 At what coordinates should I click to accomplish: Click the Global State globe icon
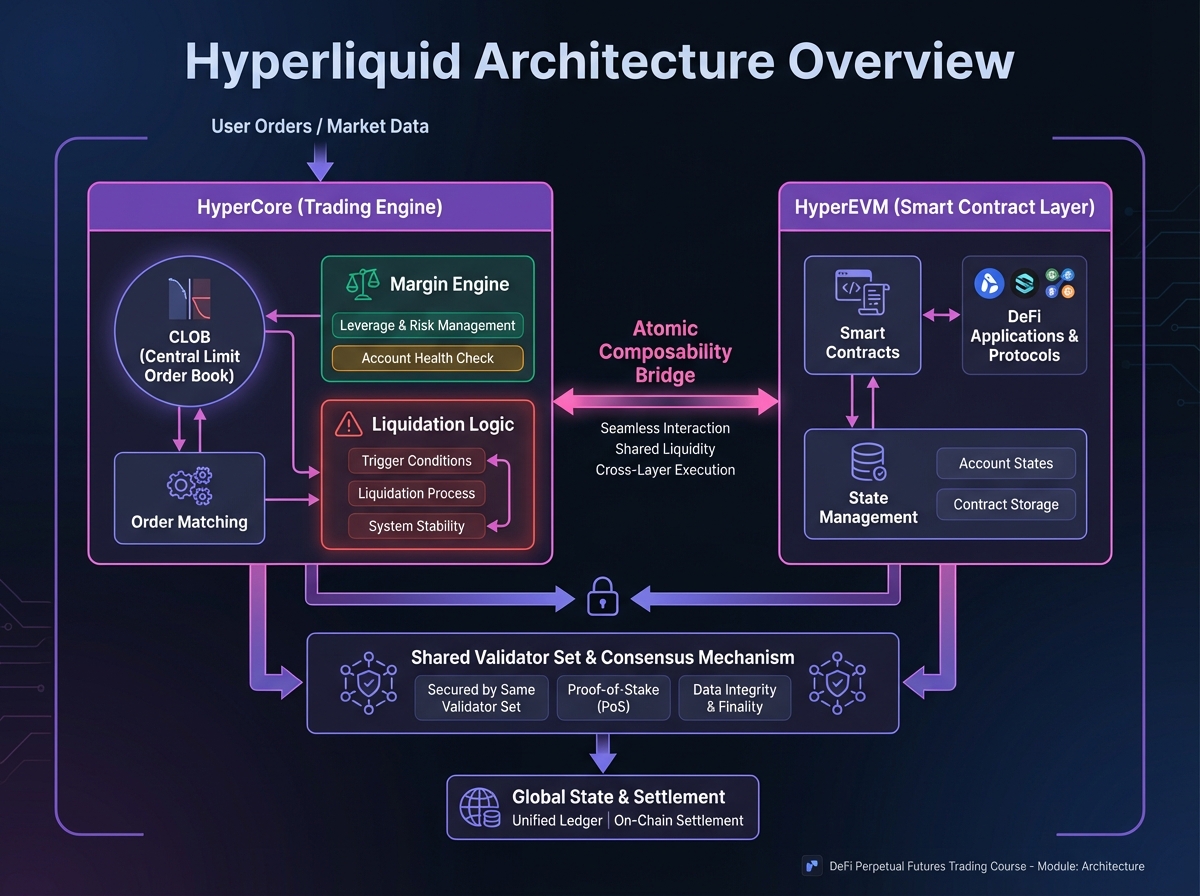479,807
